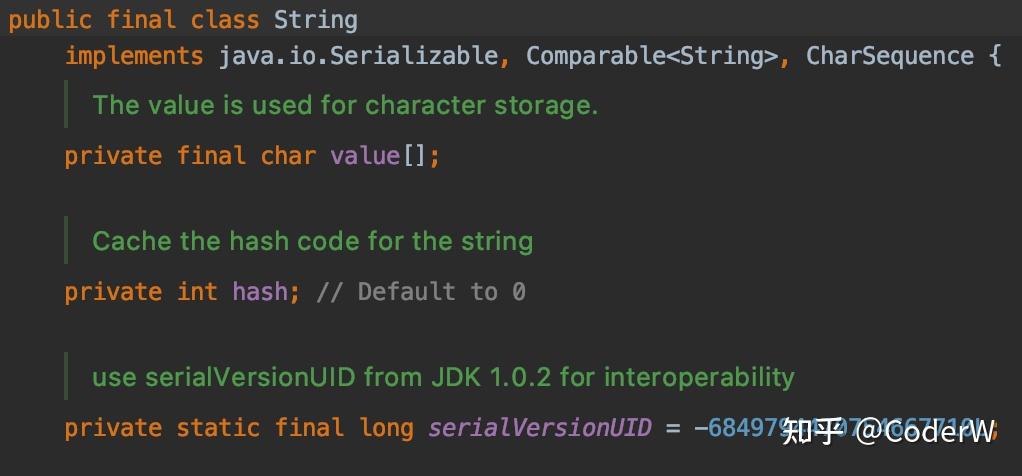Click the static keyword
Screen dimensions: 1022x476
click(218, 428)
